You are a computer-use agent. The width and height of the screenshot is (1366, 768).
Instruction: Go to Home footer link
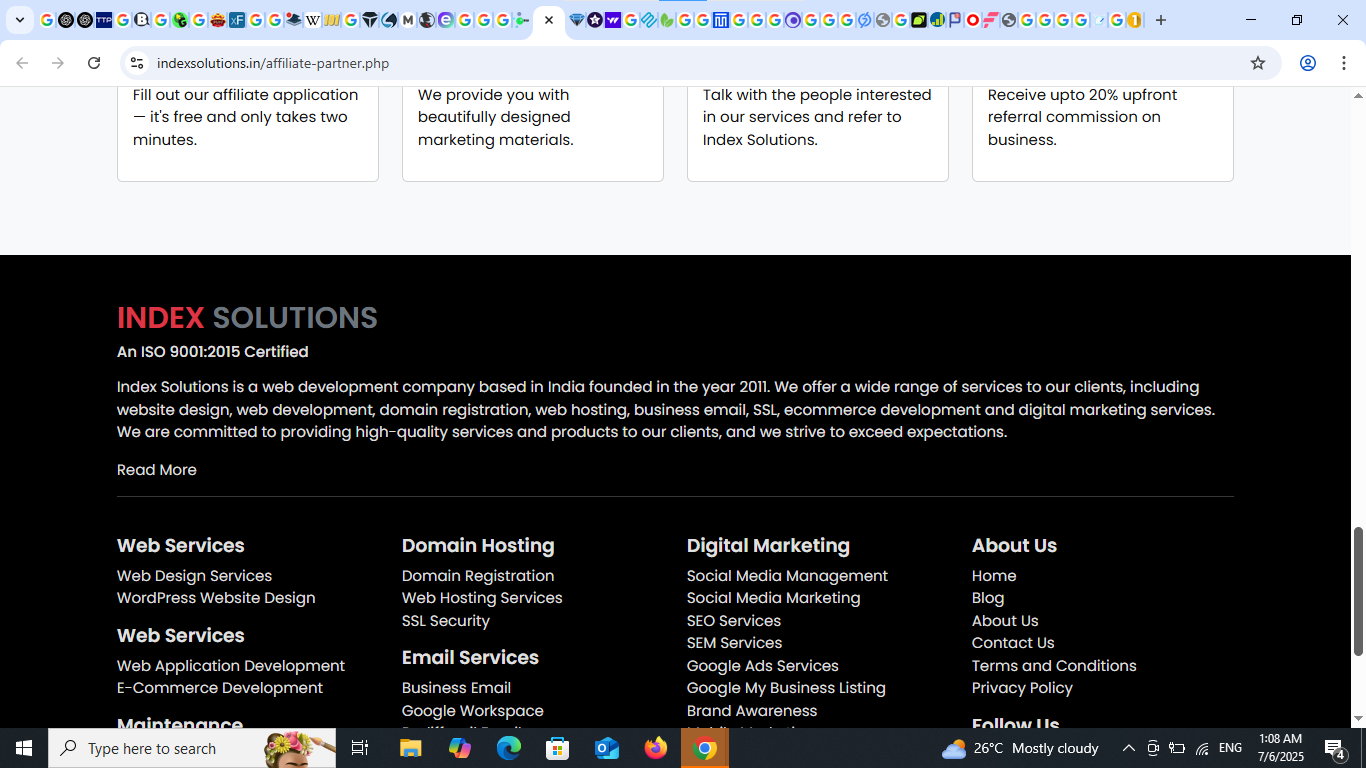[994, 576]
